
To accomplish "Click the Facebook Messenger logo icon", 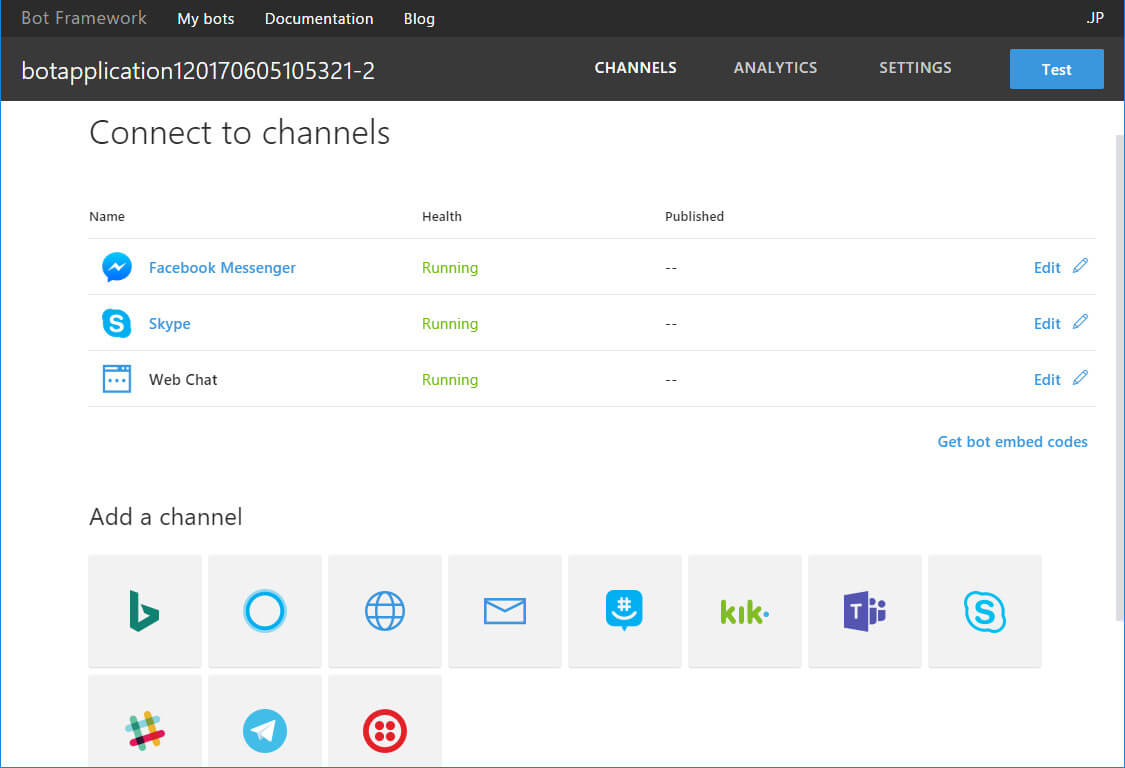I will 117,267.
